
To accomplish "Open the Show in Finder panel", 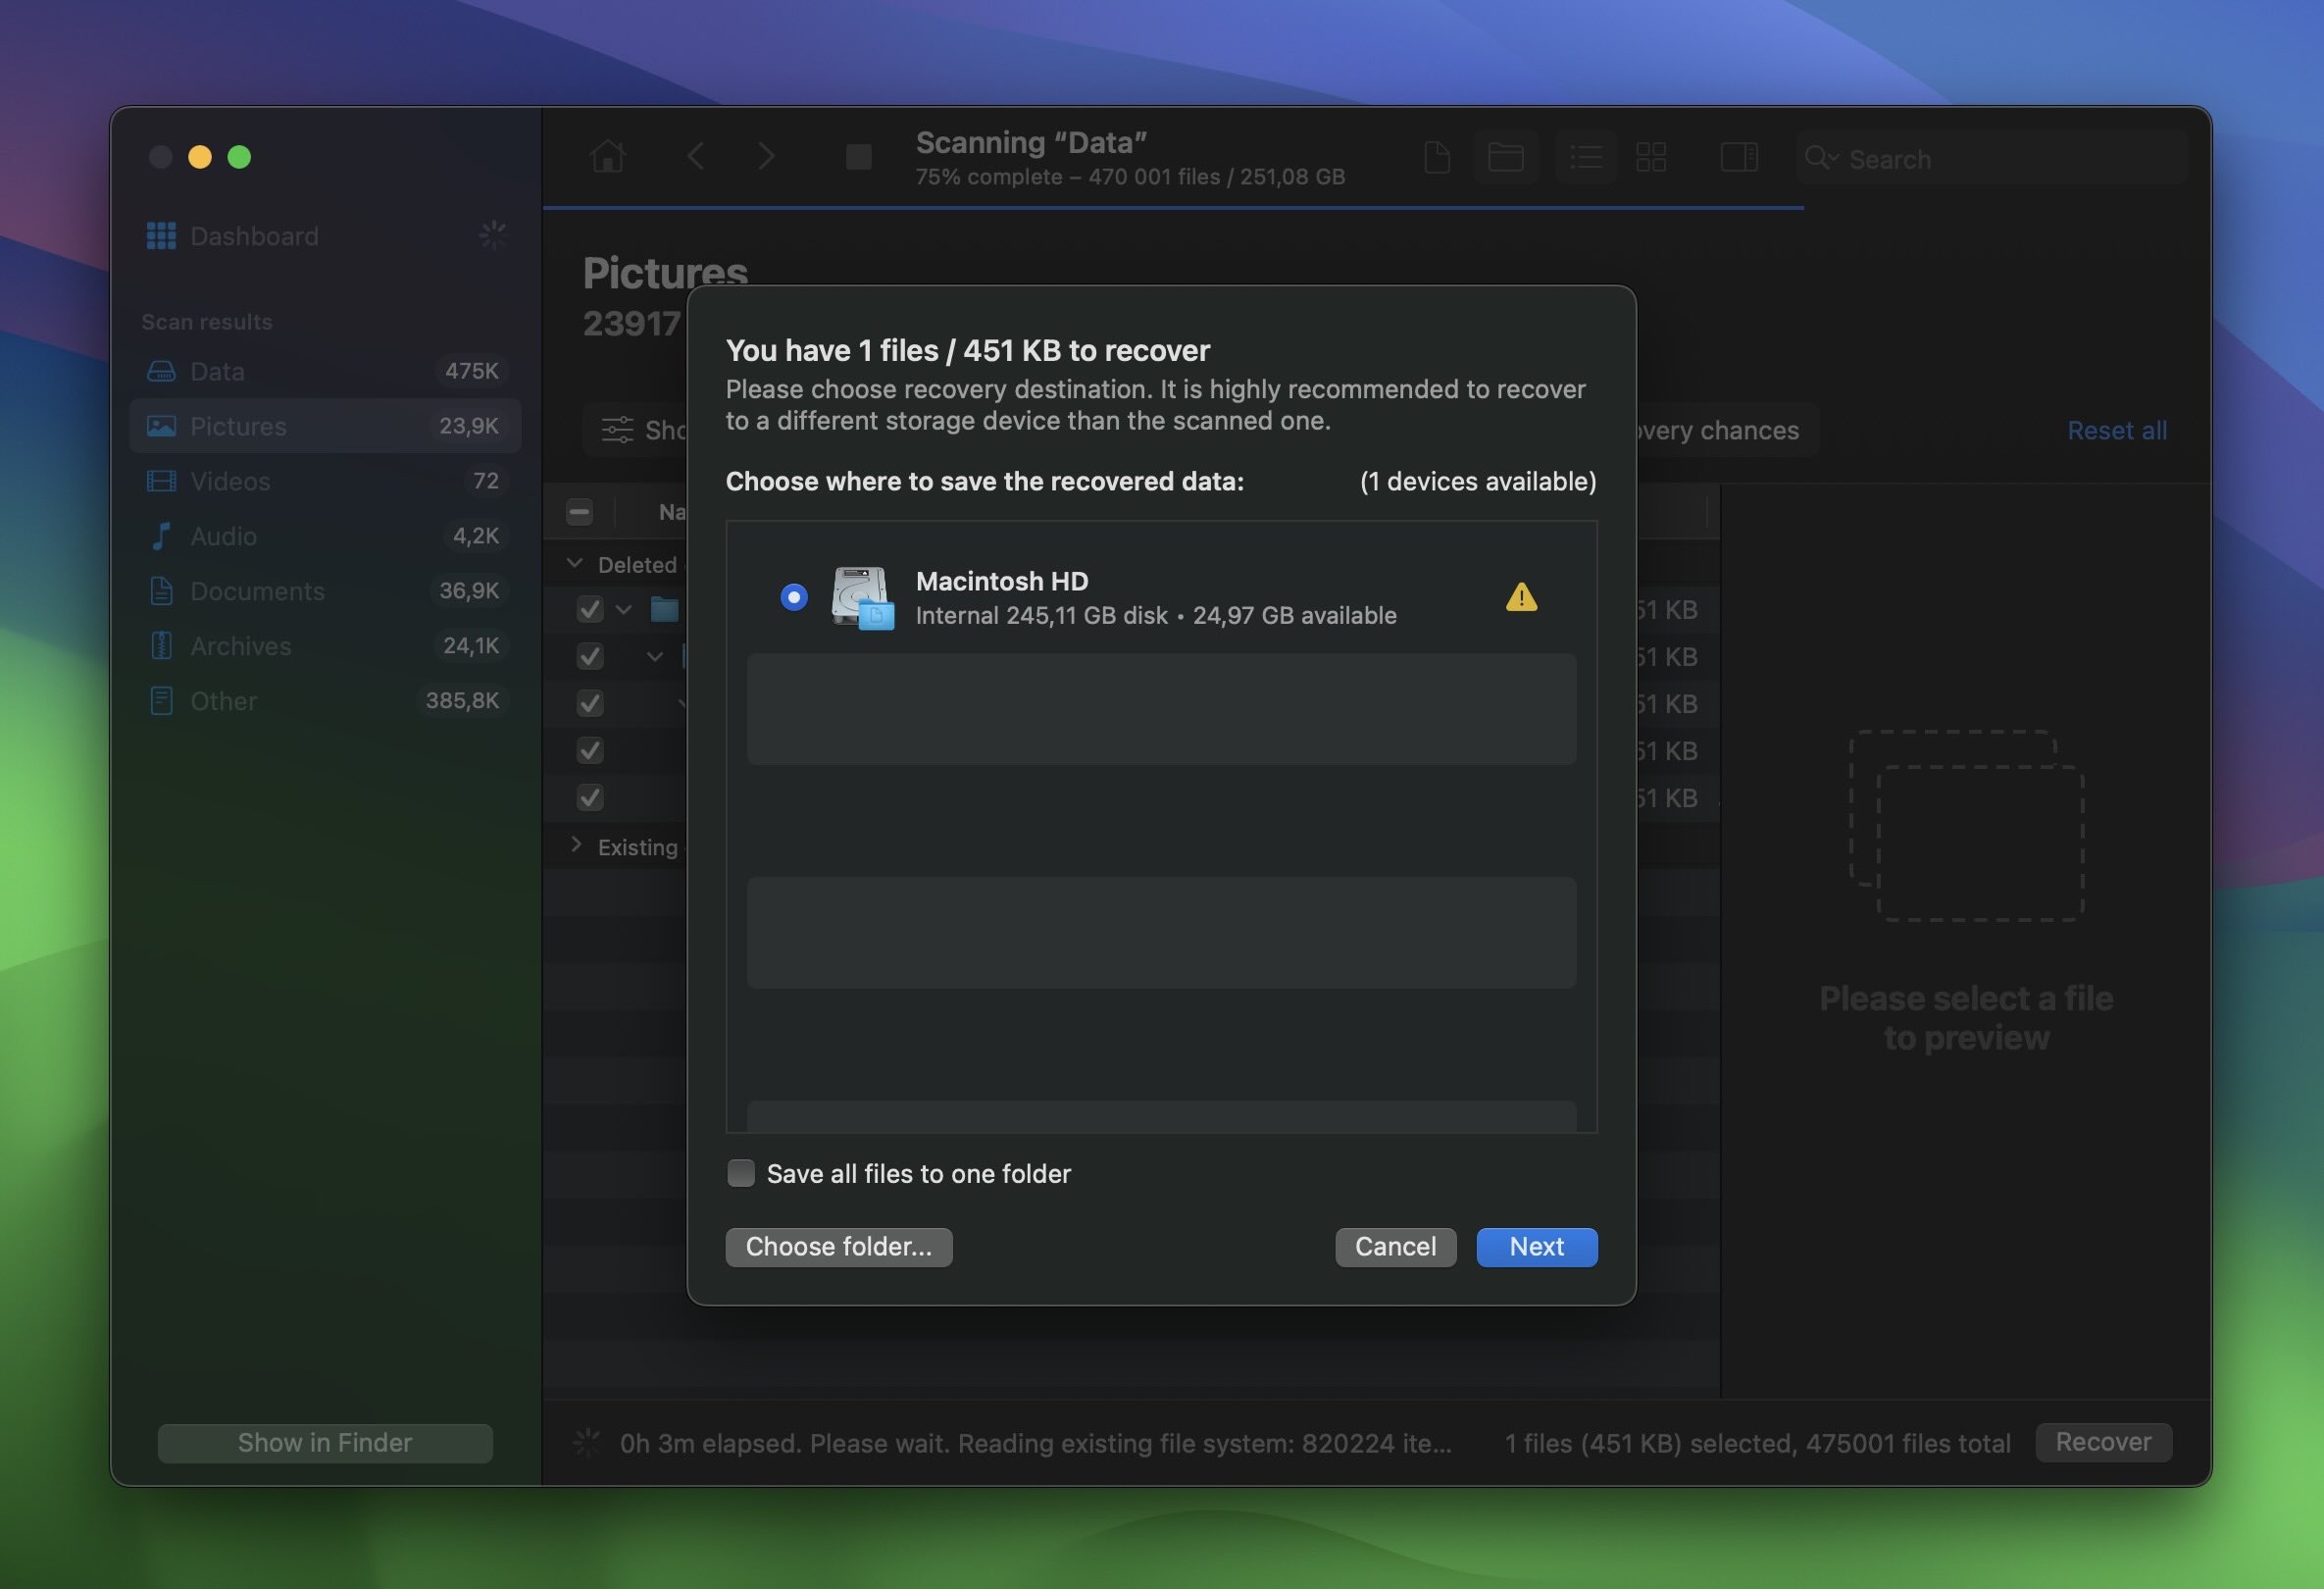I will pyautogui.click(x=324, y=1443).
